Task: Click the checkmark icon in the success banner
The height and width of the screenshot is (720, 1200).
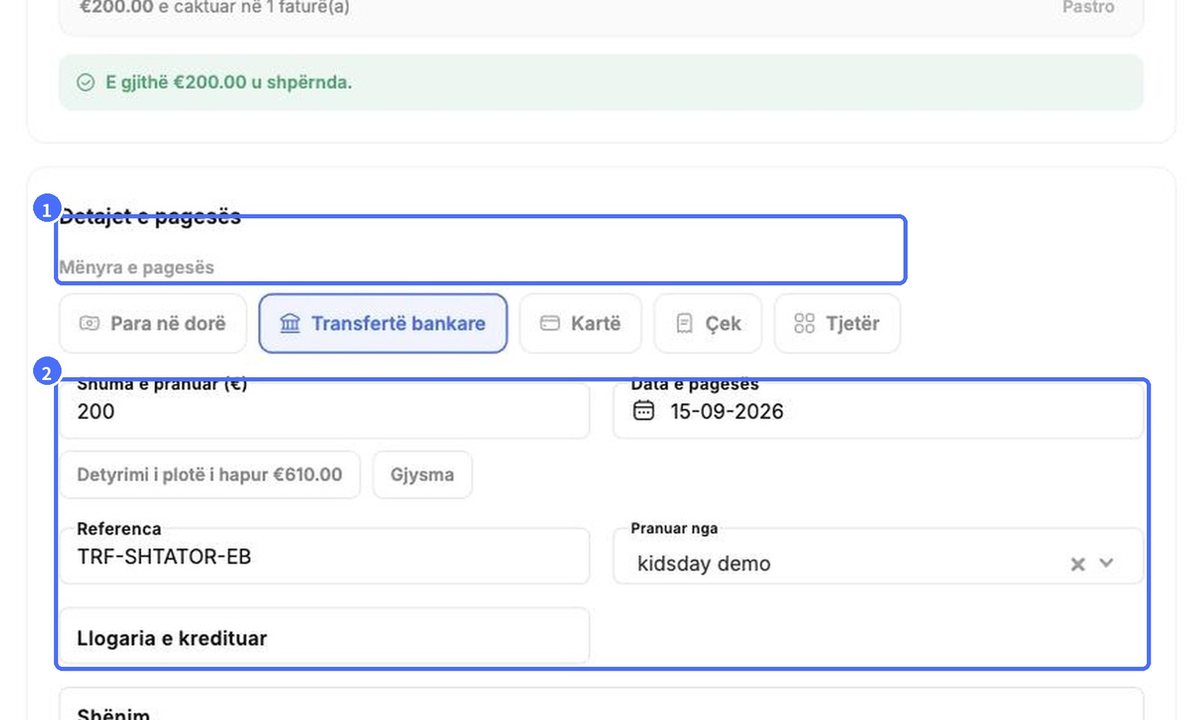Action: [86, 82]
